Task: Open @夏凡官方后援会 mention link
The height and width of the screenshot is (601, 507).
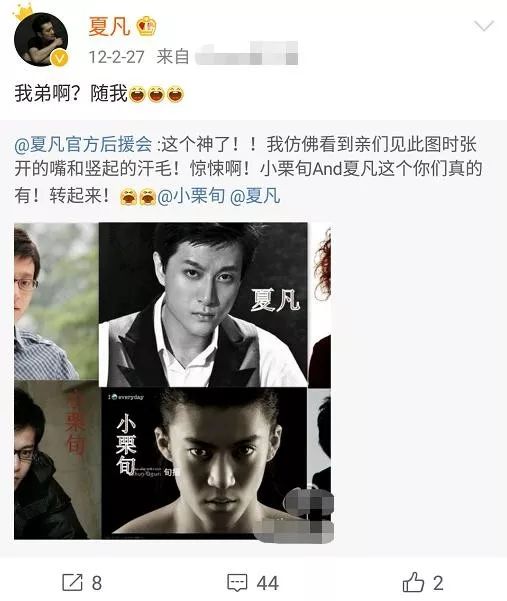Action: point(84,145)
